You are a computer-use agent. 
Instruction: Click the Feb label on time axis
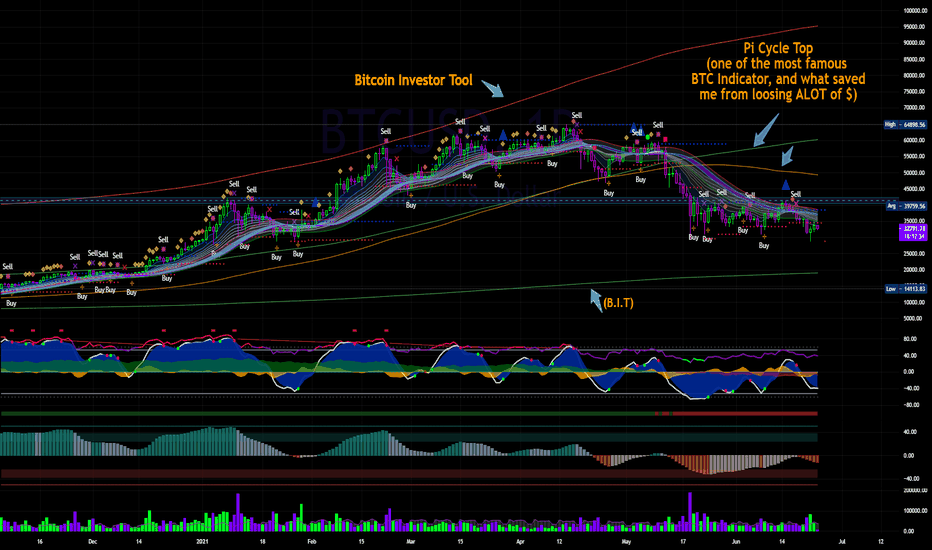click(x=311, y=542)
